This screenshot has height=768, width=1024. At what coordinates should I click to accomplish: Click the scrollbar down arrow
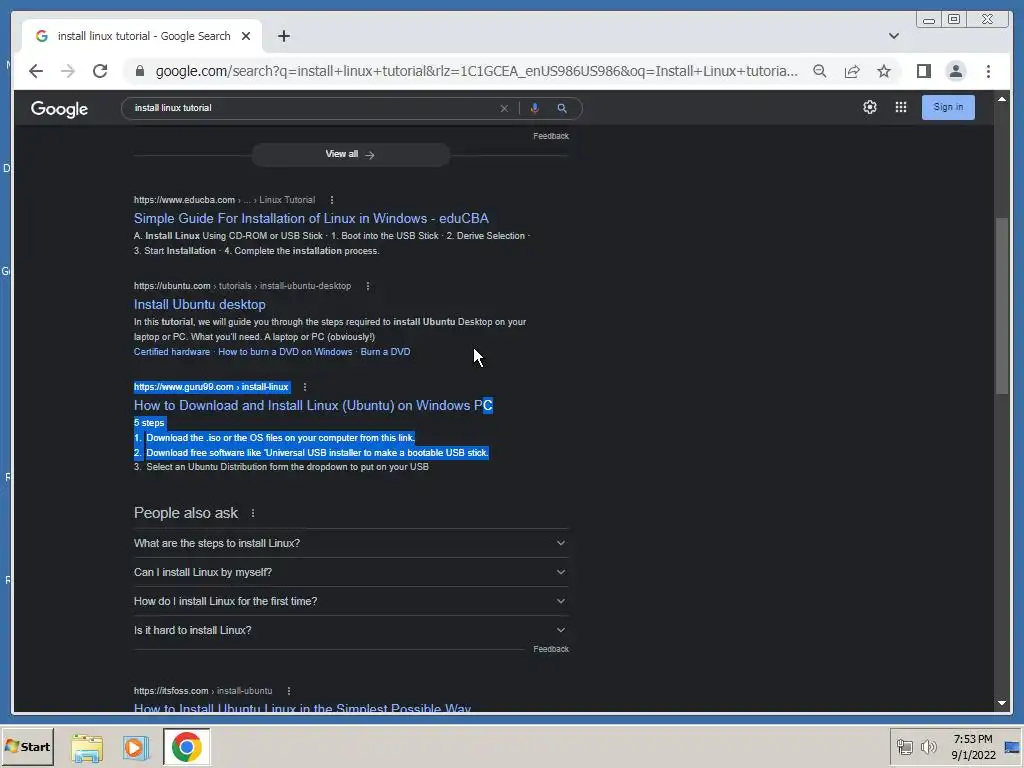click(1002, 703)
